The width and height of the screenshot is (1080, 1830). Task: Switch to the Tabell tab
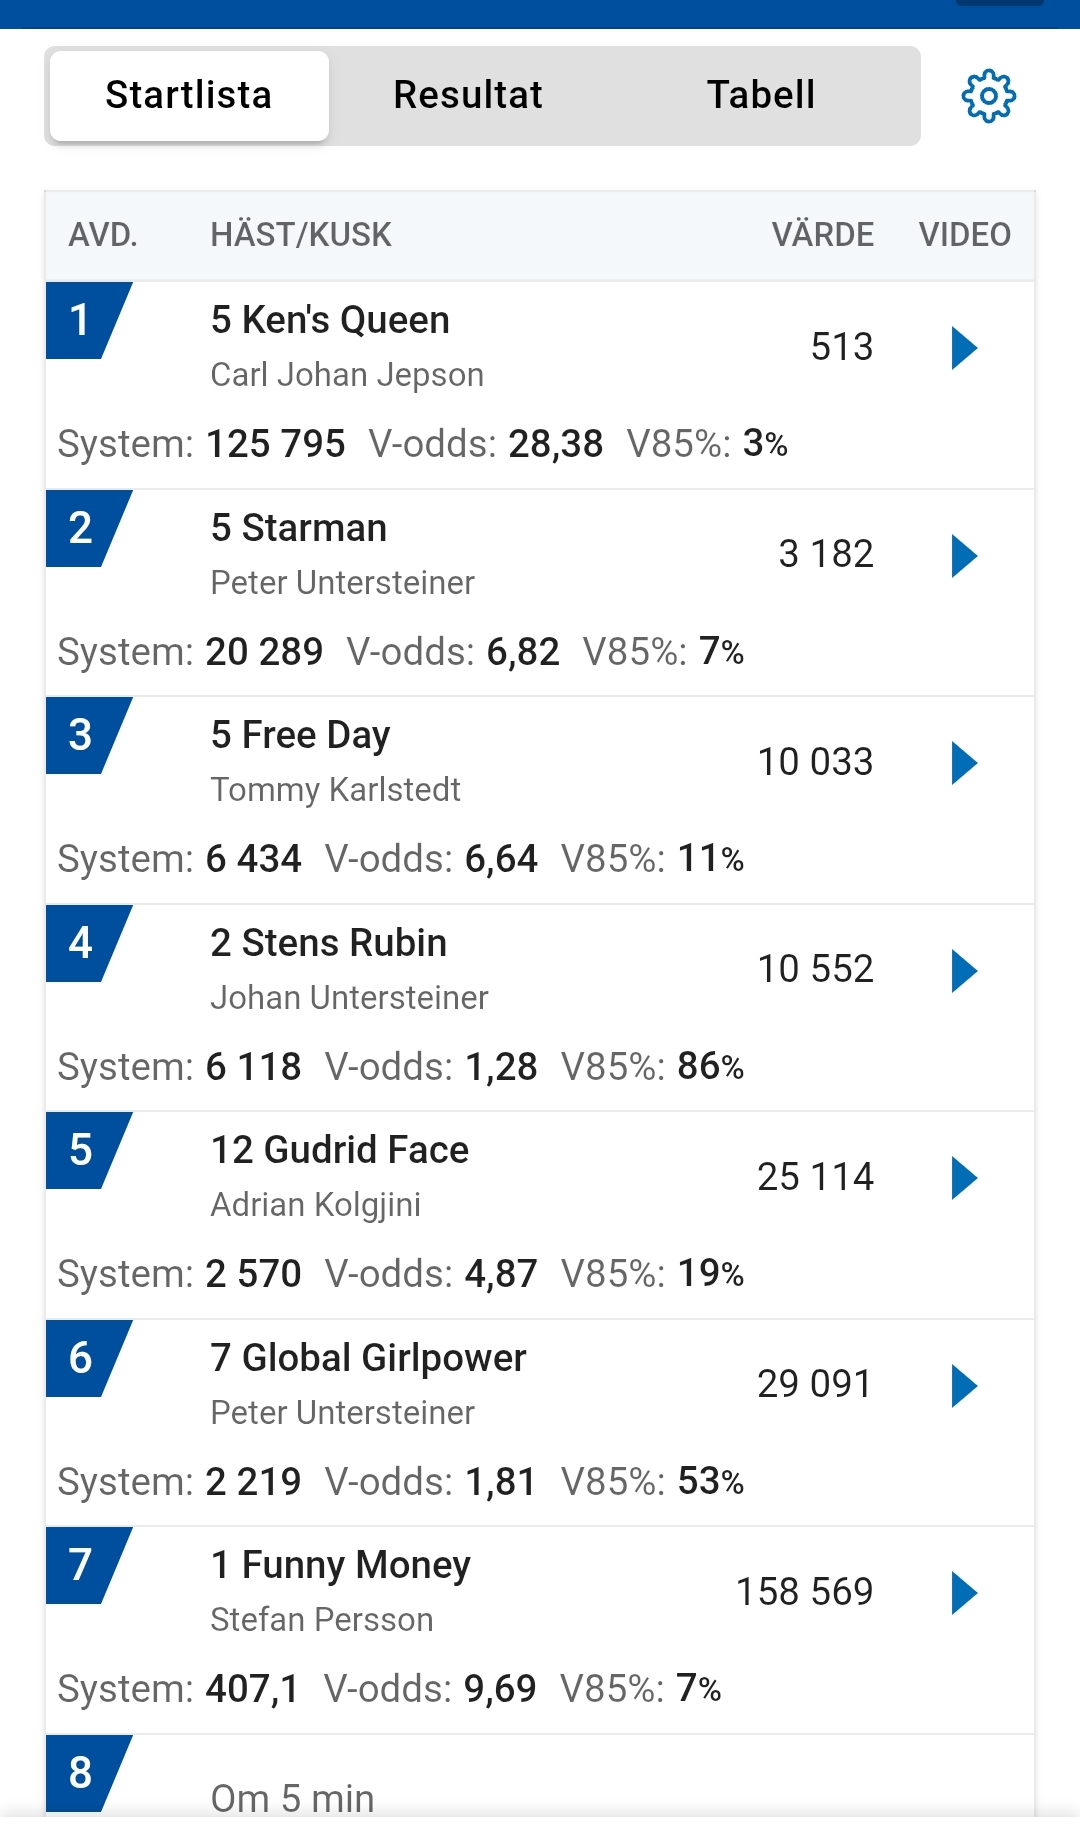tap(761, 96)
